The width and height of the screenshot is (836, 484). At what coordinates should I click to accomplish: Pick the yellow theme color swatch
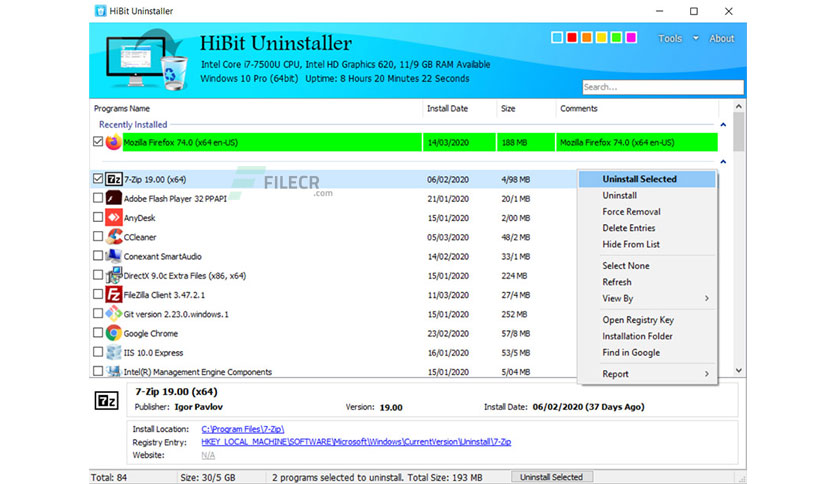pos(601,37)
